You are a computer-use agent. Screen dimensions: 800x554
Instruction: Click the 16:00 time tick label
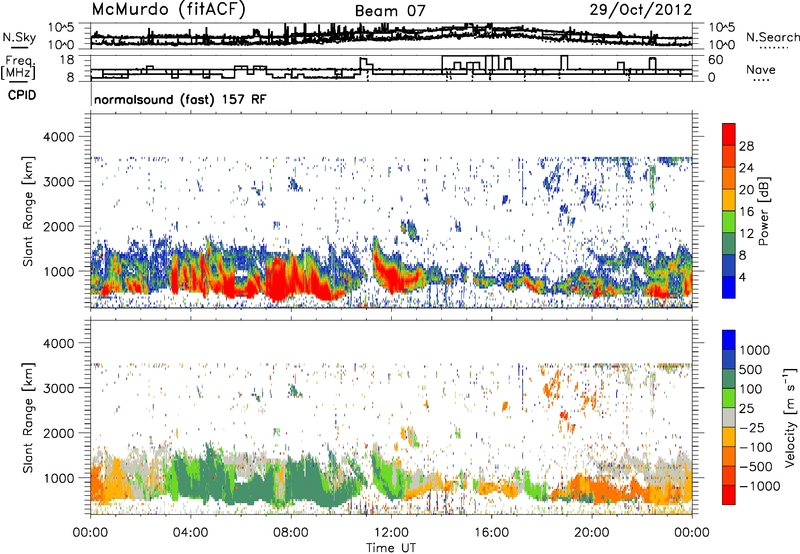click(492, 533)
